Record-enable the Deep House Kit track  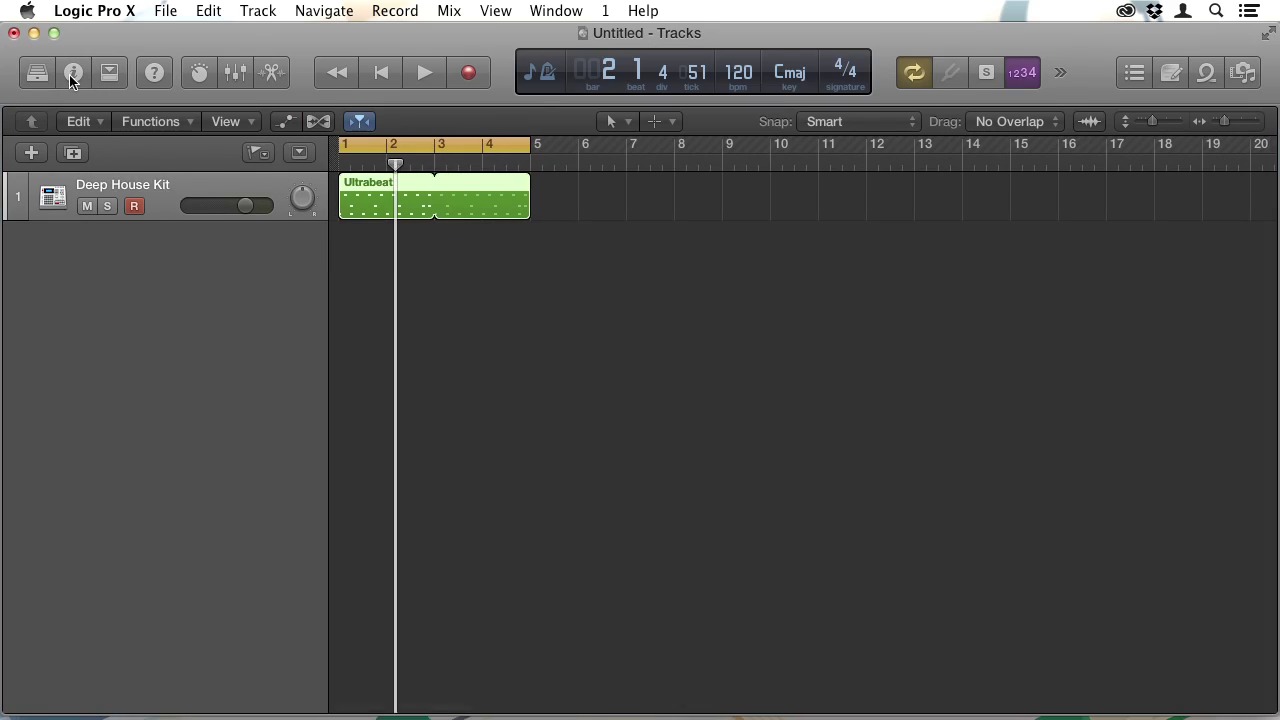134,206
